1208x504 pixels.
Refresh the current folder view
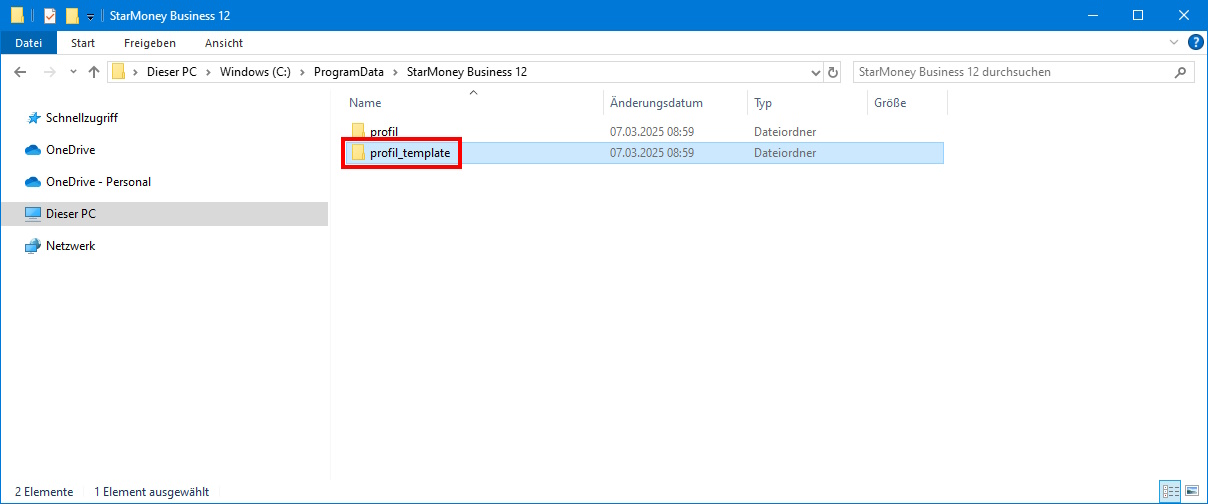[834, 73]
